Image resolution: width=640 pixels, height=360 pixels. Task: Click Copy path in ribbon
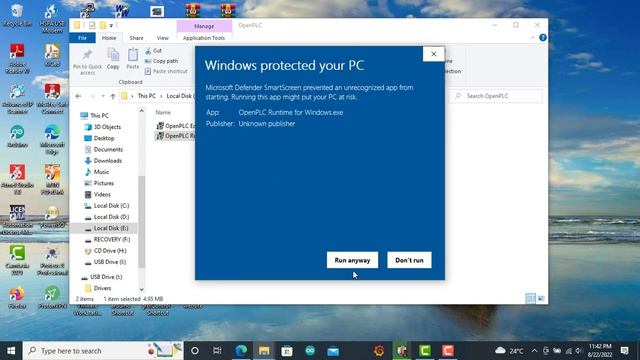coord(162,61)
